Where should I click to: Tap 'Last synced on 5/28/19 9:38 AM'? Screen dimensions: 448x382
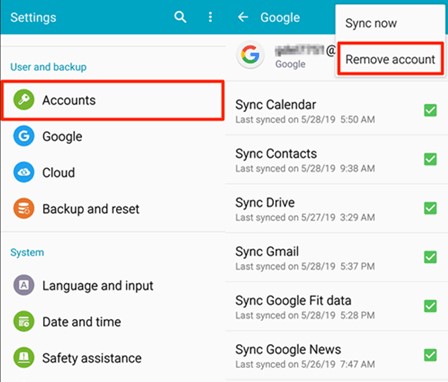(305, 168)
